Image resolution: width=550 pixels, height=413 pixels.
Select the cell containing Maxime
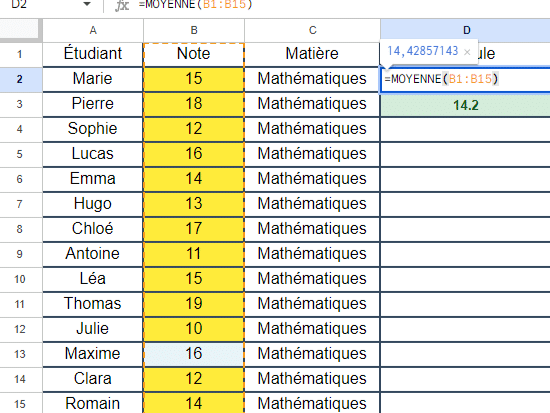tap(93, 354)
